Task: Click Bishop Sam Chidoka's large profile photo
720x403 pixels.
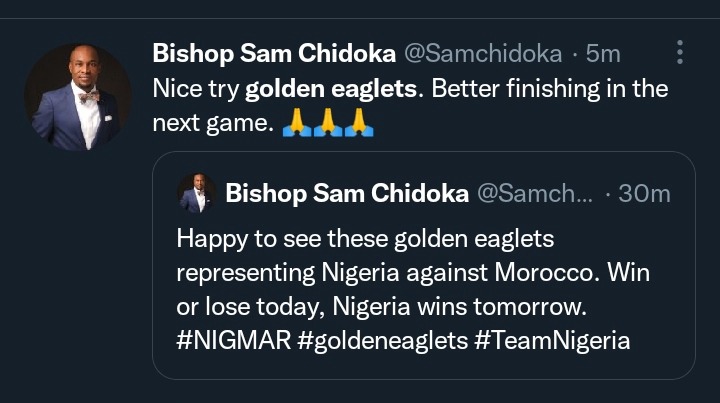Action: (77, 98)
